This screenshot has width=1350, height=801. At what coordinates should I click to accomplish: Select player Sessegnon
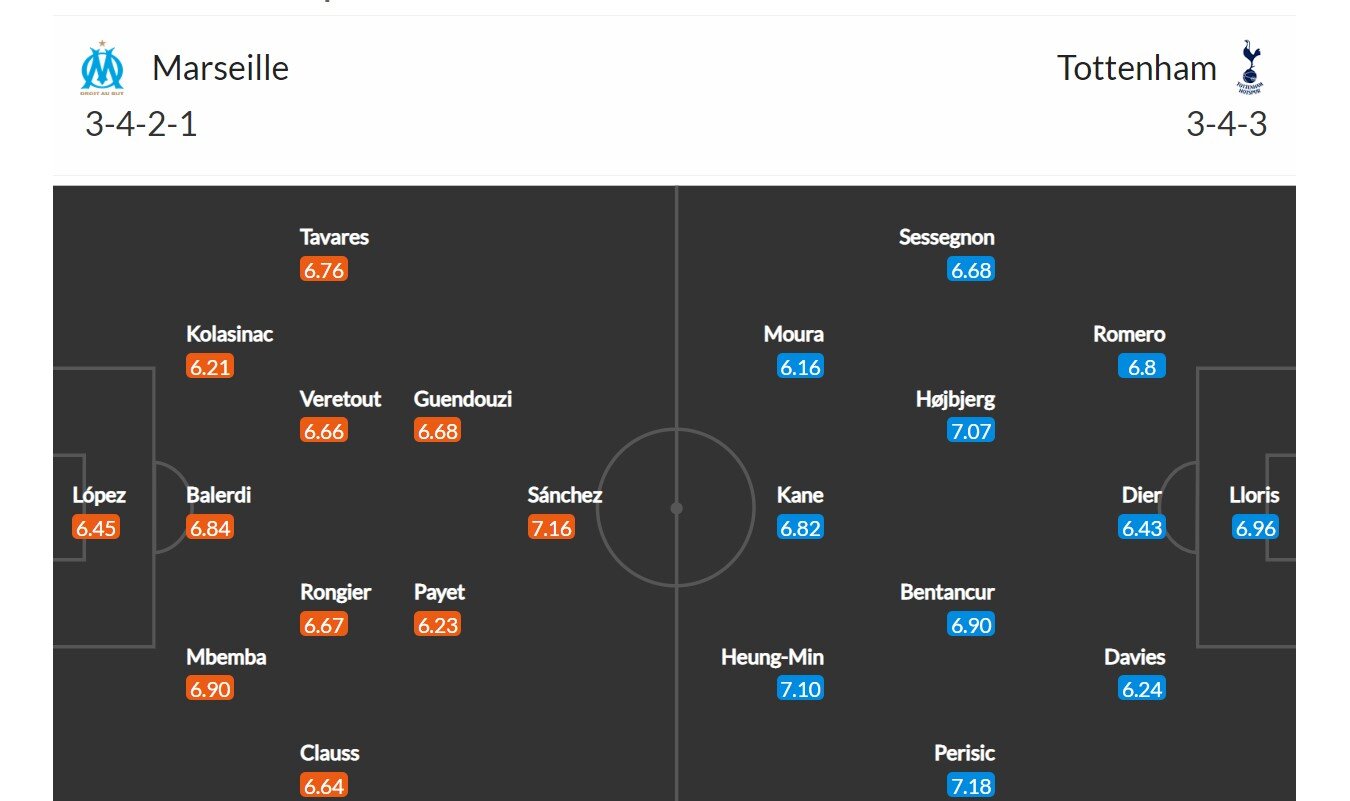click(946, 237)
